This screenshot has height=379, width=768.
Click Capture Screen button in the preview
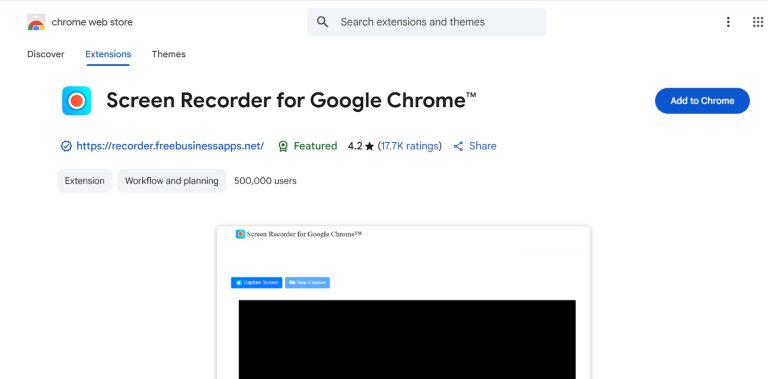click(257, 283)
